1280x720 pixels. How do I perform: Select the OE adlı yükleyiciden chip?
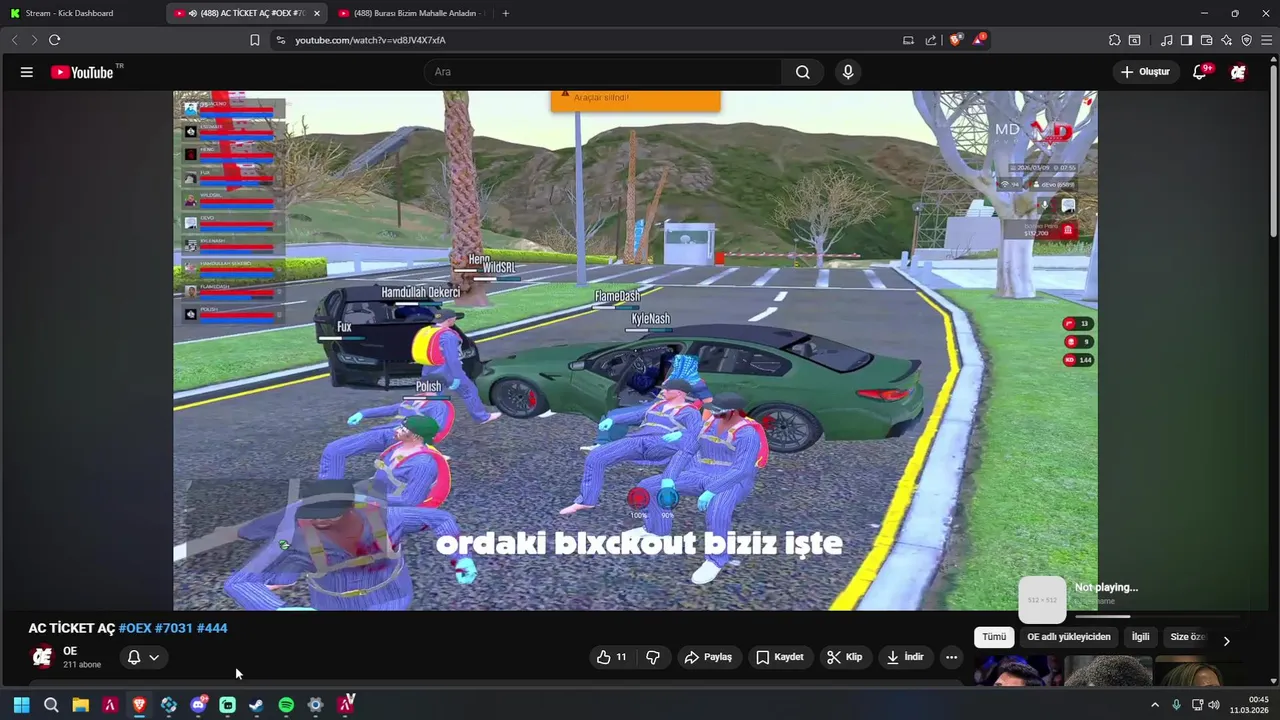[x=1068, y=637]
